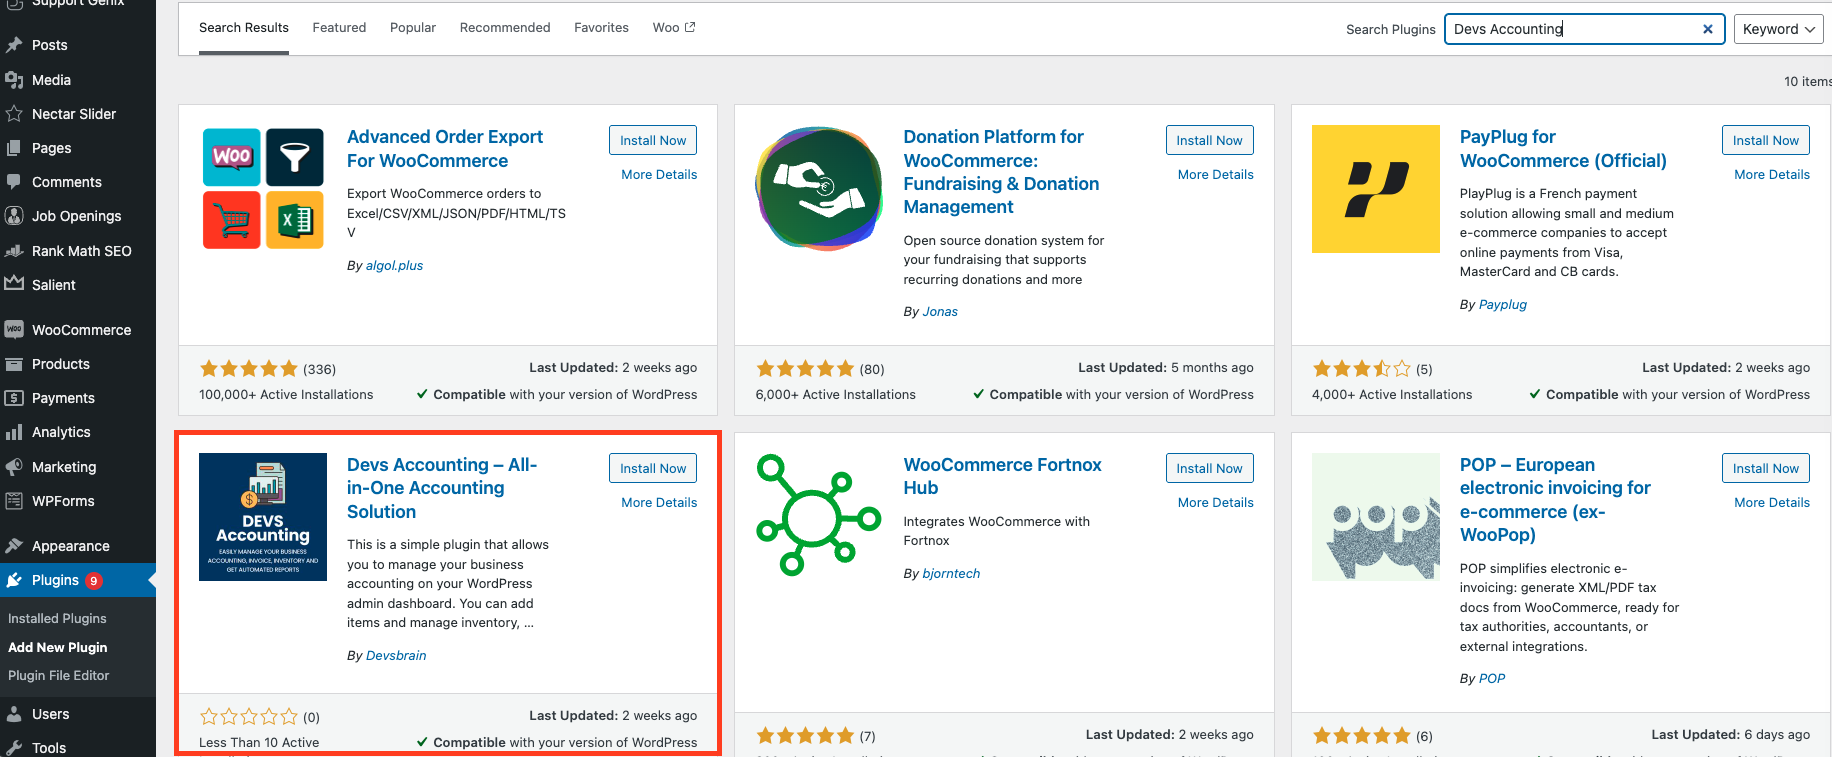This screenshot has height=757, width=1832.
Task: Install PayPlug for WooCommerce plugin
Action: (1765, 140)
